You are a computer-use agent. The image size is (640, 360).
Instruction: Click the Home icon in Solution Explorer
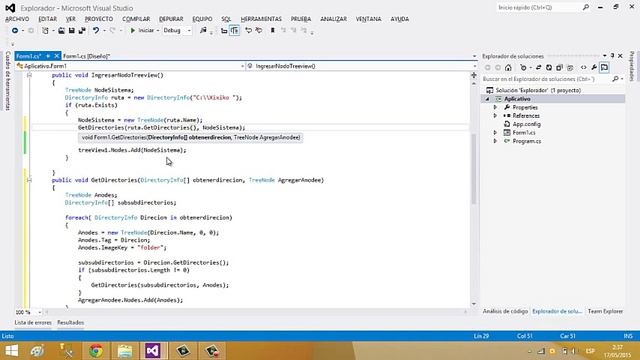(x=508, y=68)
